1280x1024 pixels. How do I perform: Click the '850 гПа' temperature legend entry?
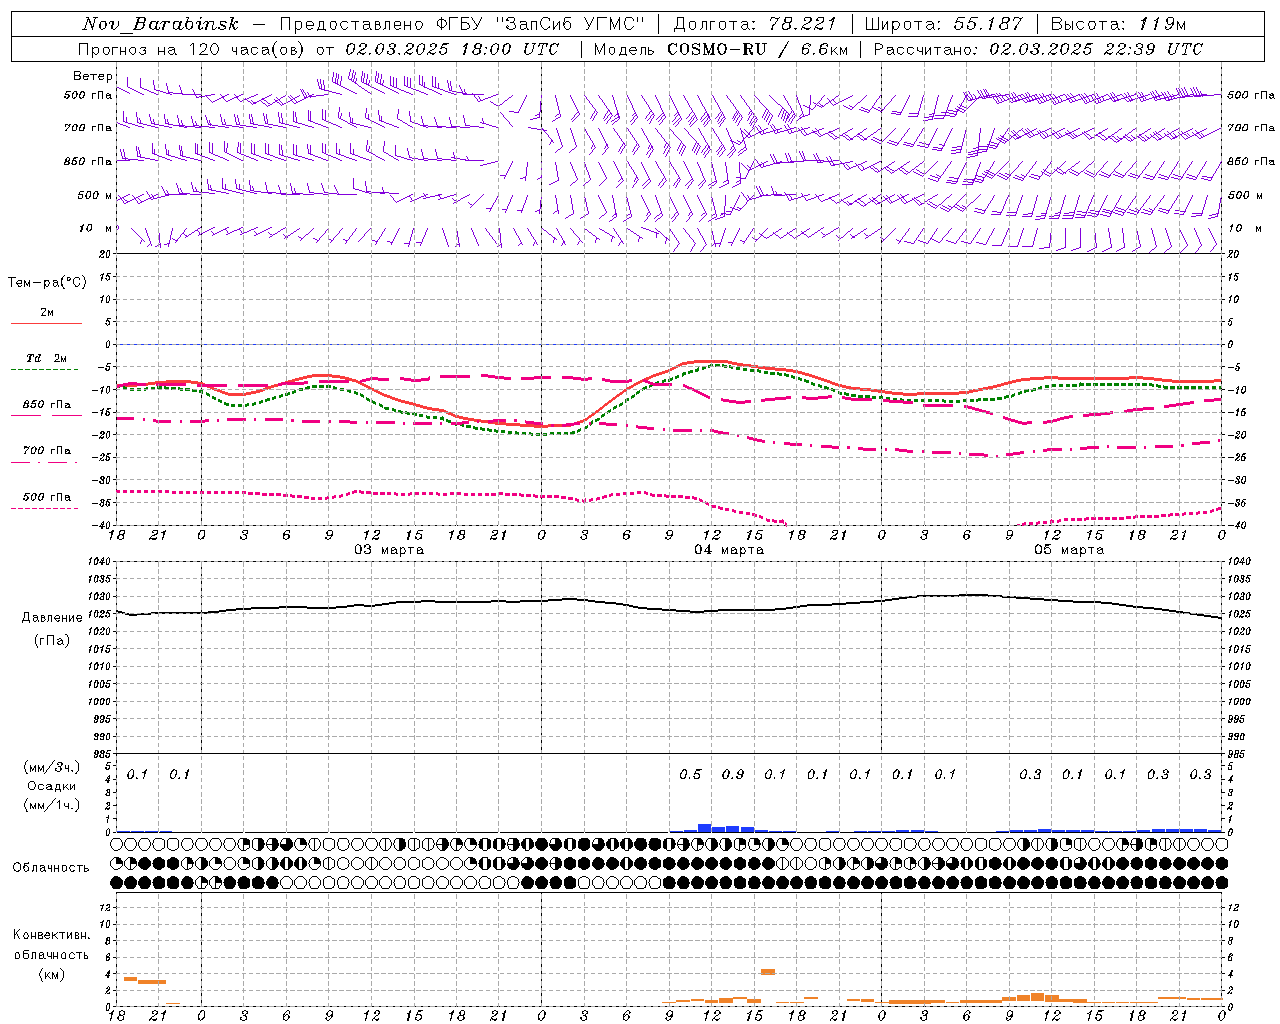click(46, 405)
